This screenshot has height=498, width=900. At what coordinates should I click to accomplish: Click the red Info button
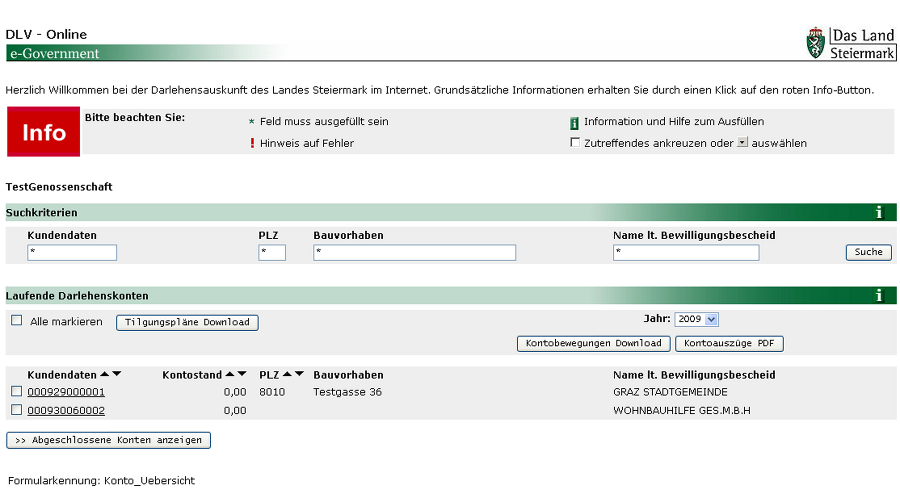click(x=44, y=131)
